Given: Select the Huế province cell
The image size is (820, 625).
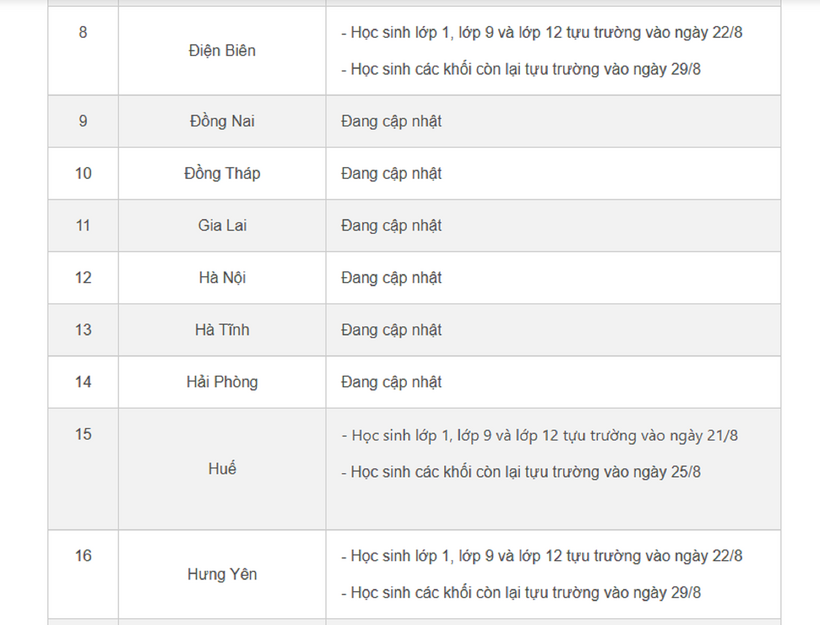Looking at the screenshot, I should [x=221, y=468].
